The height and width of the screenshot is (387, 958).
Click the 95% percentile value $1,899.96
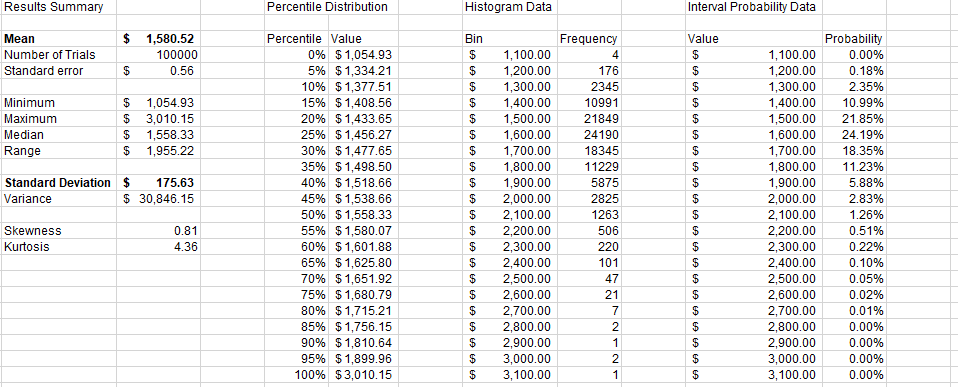(x=363, y=358)
